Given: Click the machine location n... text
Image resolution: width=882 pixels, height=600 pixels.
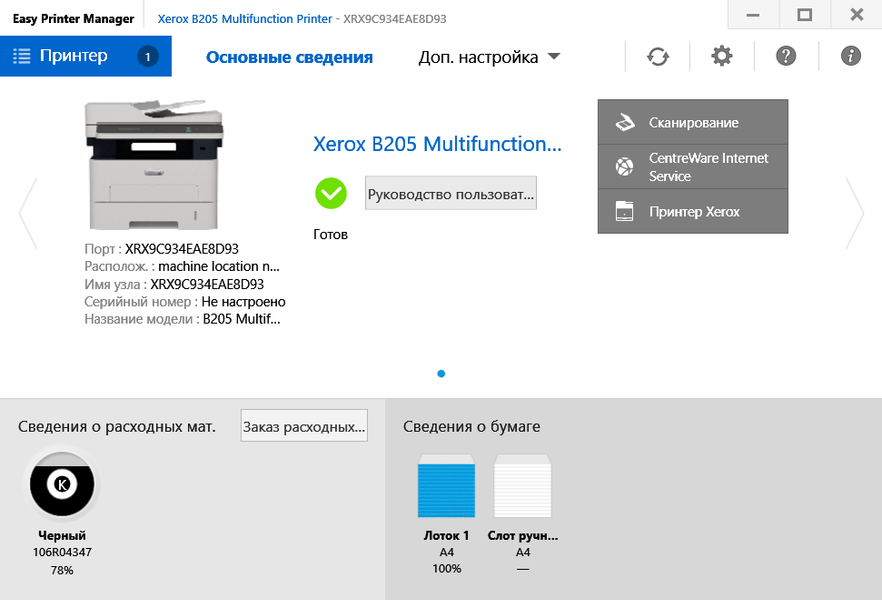Looking at the screenshot, I should pyautogui.click(x=219, y=267).
